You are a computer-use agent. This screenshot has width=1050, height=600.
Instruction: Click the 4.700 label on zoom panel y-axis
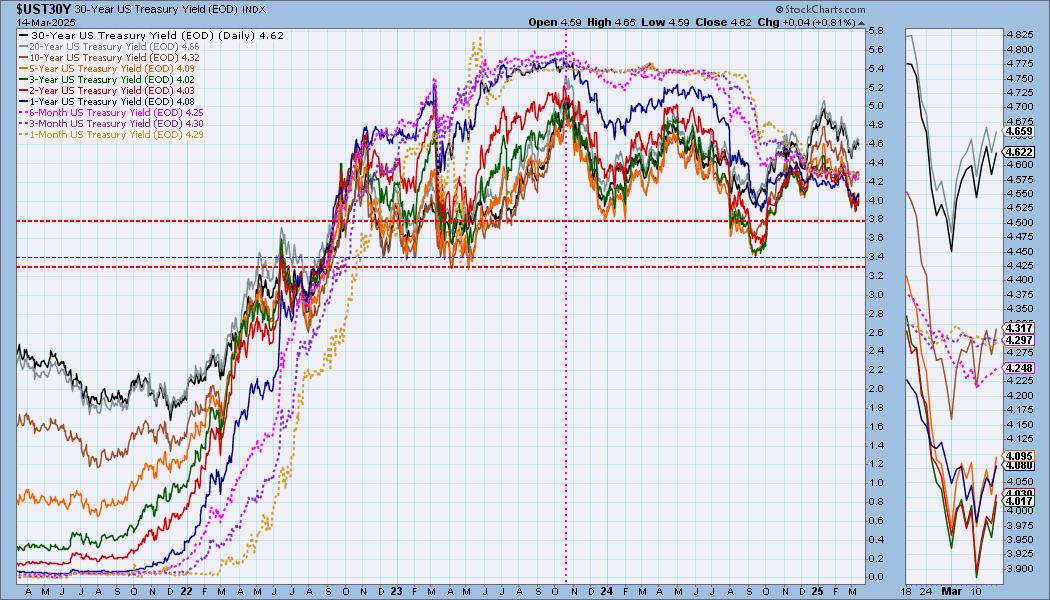tap(1019, 106)
